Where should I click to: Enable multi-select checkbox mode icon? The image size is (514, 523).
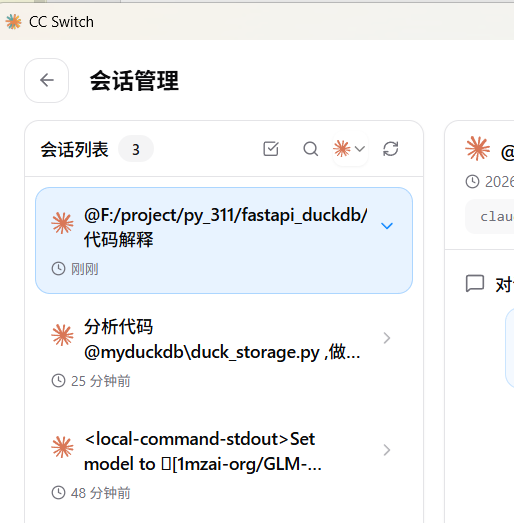tap(271, 149)
